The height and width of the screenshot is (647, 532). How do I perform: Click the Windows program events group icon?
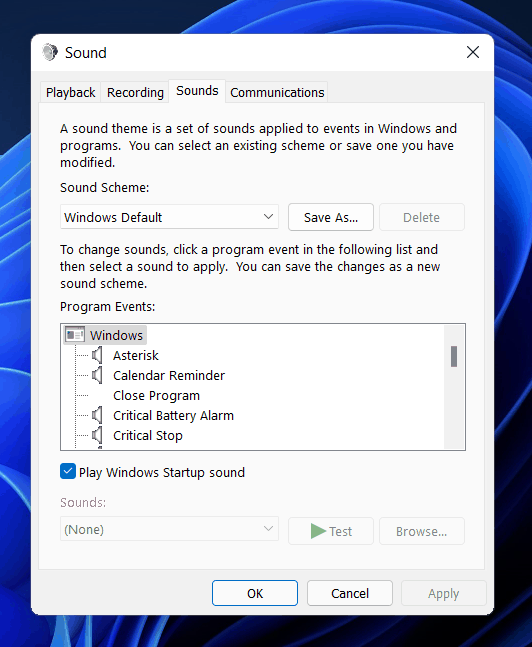pos(75,335)
